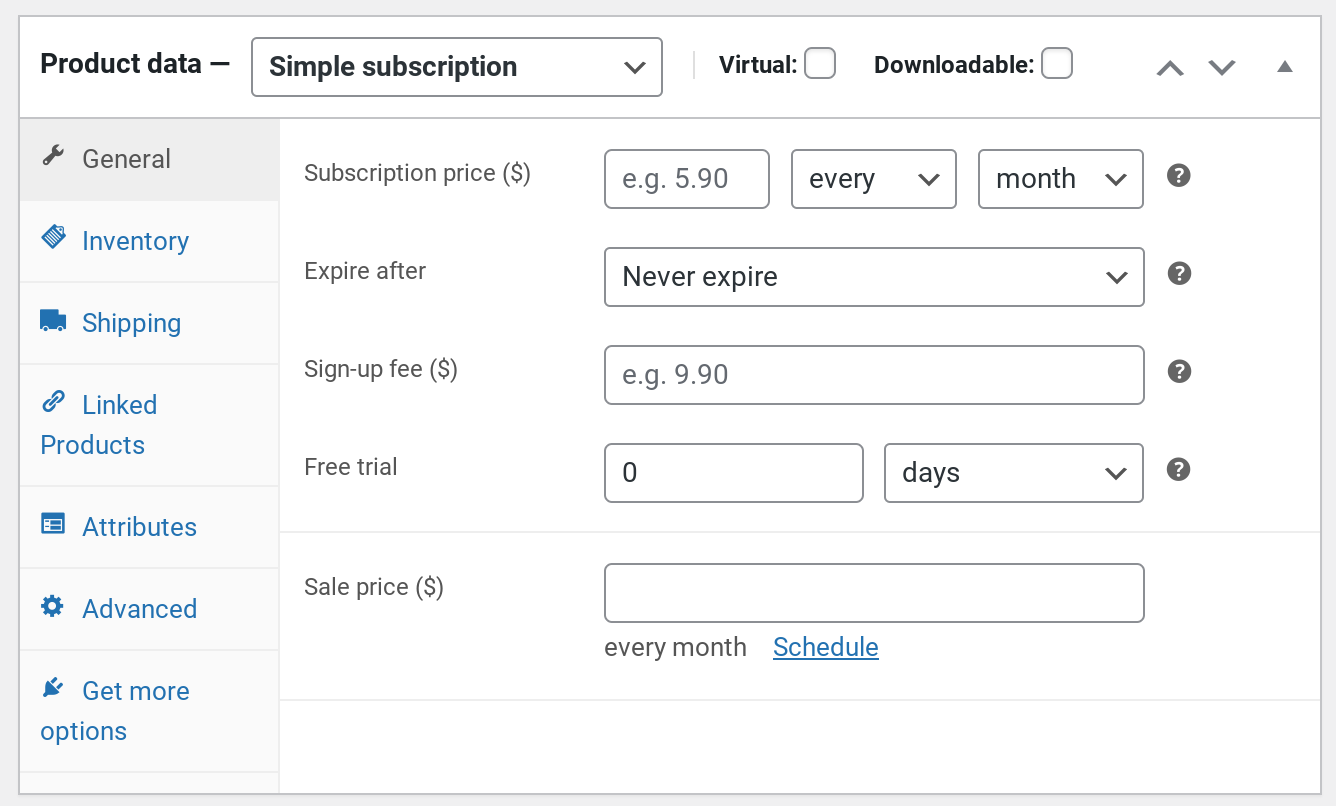Click the Inventory tag icon
Screen dimensions: 1336x806
[x=52, y=238]
